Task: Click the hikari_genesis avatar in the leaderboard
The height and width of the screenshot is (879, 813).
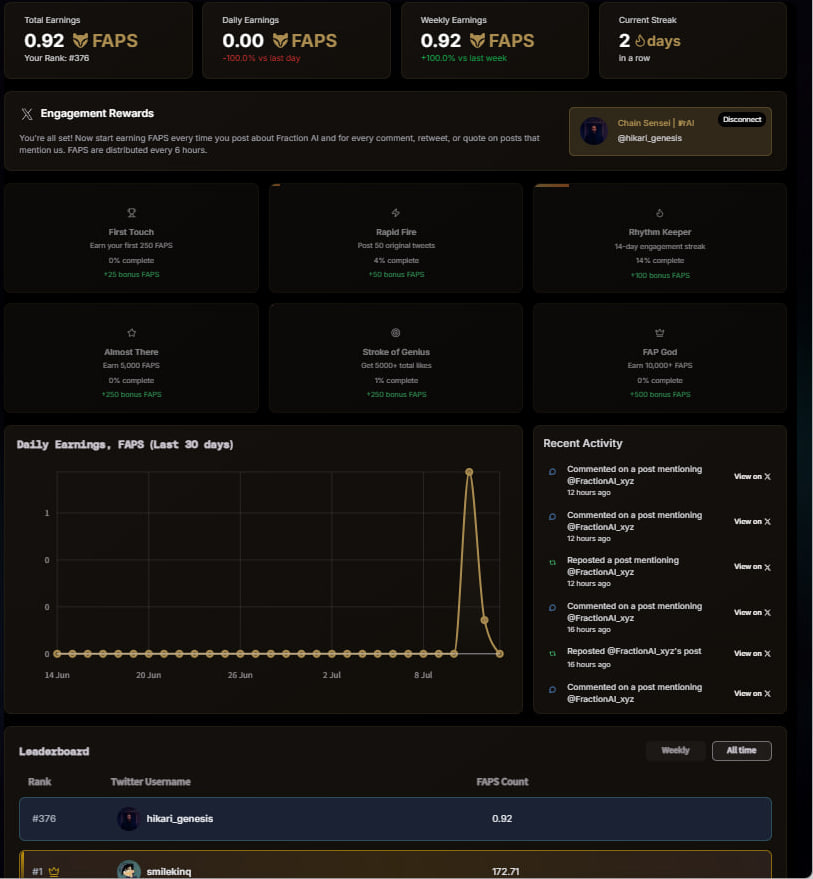Action: click(128, 818)
